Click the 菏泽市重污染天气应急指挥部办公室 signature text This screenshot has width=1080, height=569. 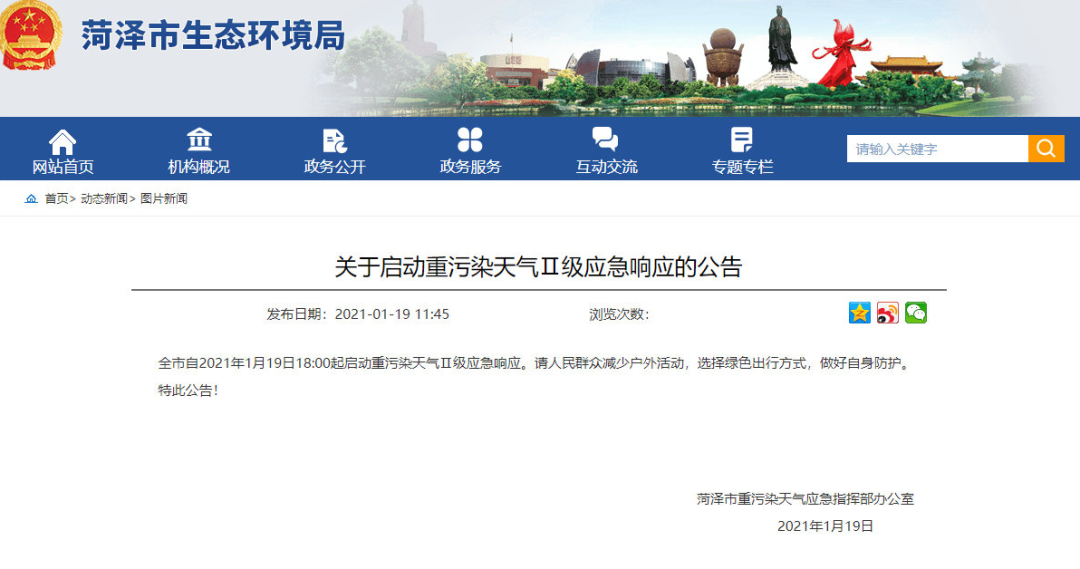(805, 498)
